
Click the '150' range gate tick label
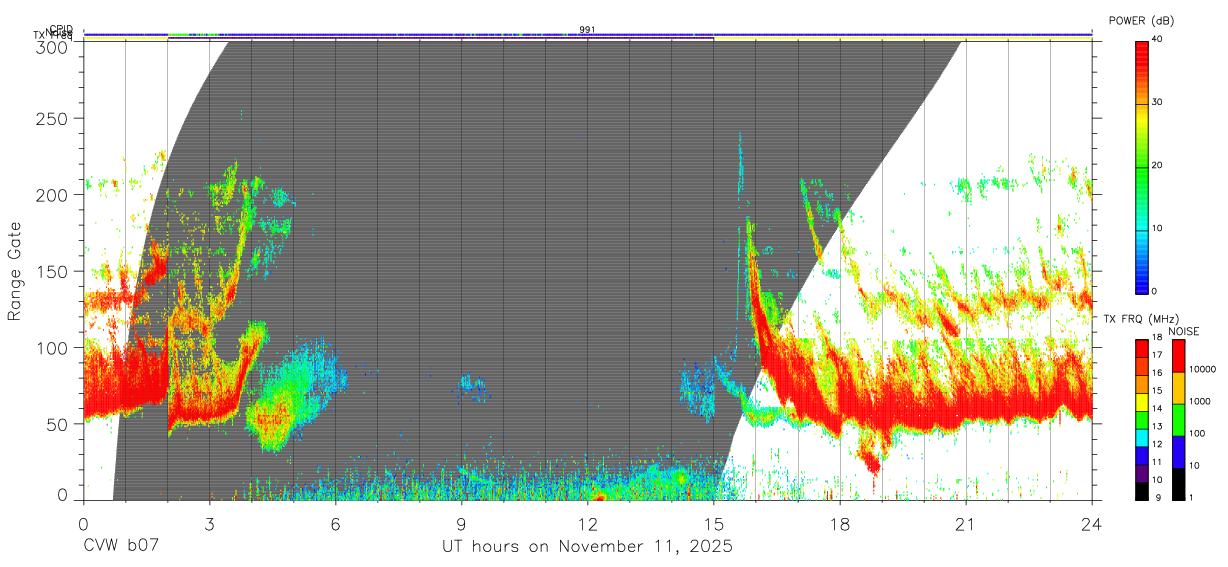(54, 271)
